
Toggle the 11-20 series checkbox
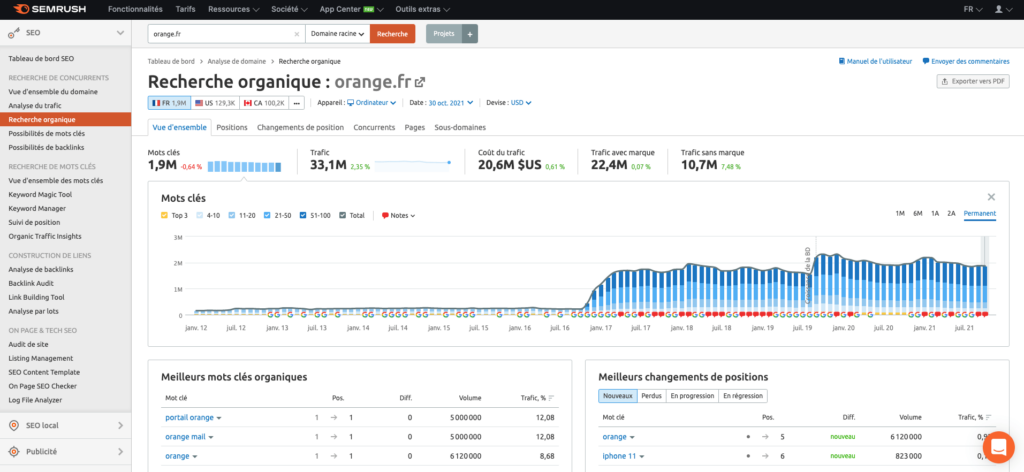point(232,215)
